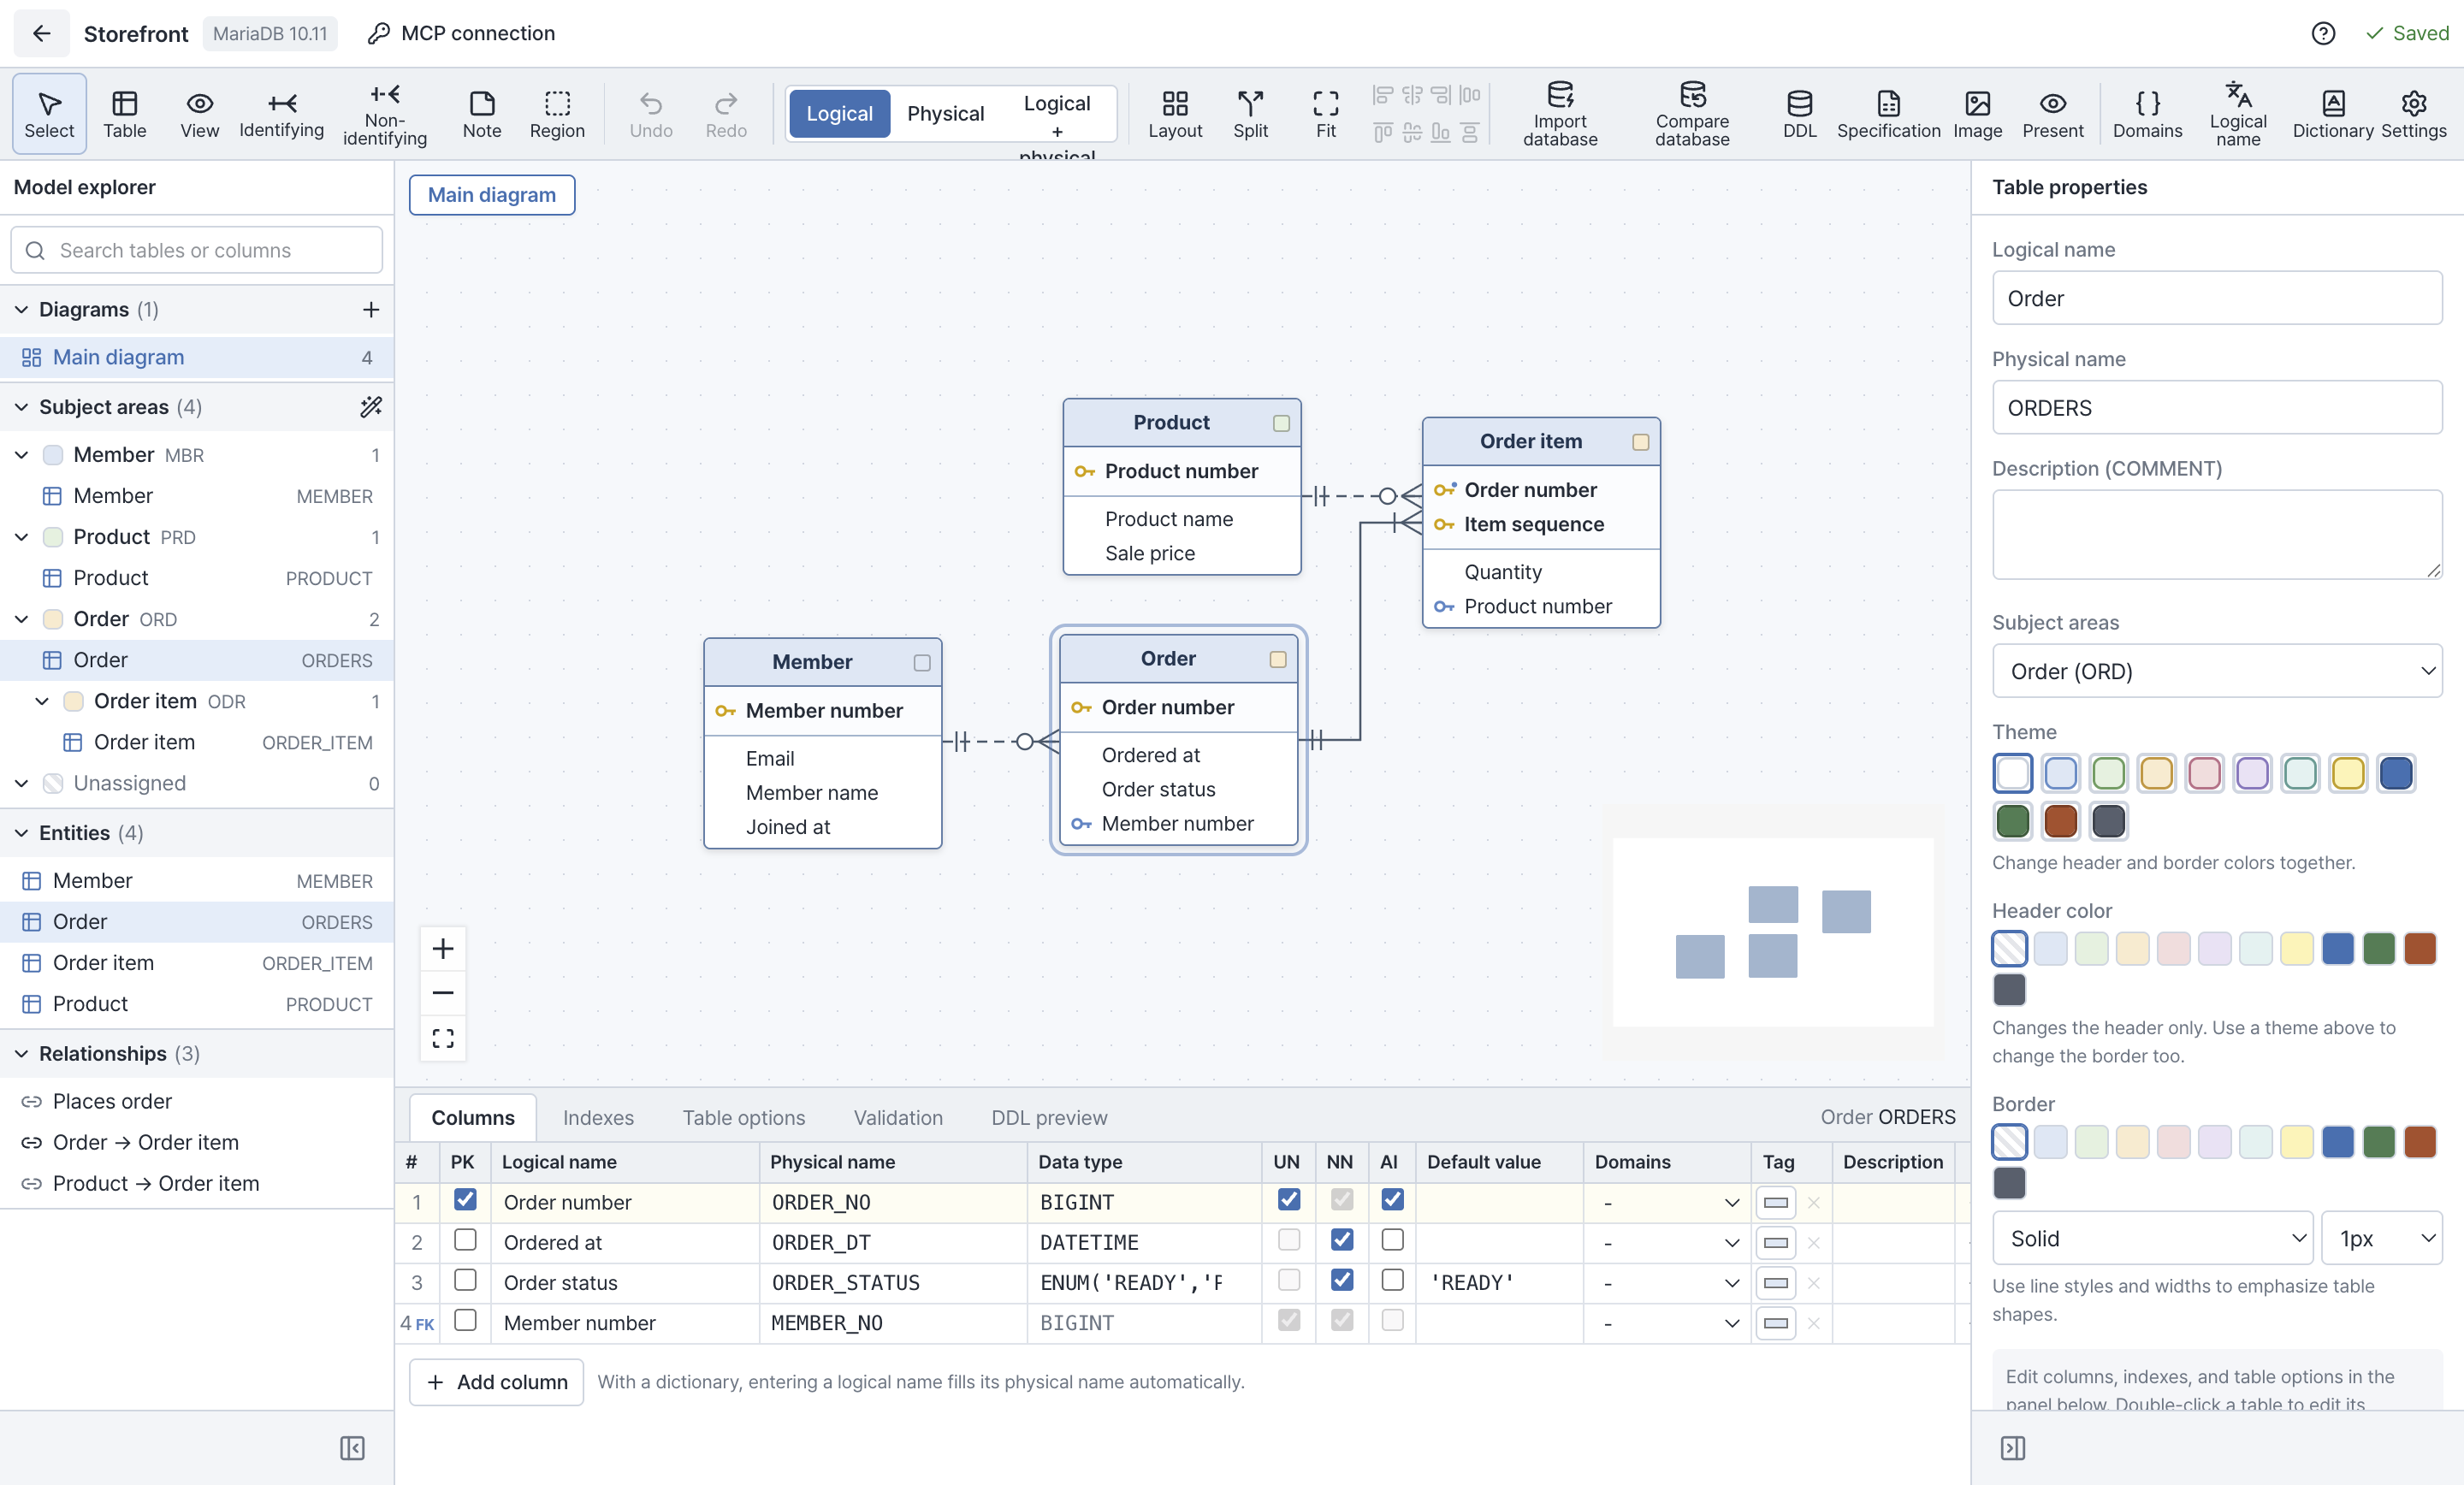
Task: Switch to the Indexes tab
Action: click(x=598, y=1117)
